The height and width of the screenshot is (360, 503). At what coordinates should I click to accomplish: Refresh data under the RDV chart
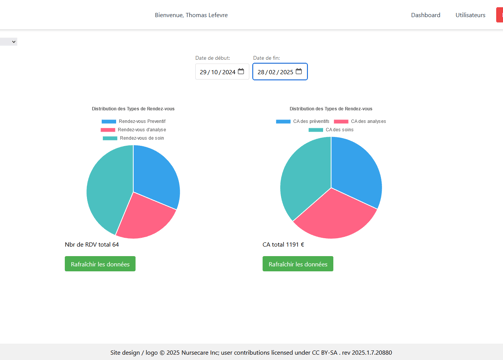tap(100, 264)
